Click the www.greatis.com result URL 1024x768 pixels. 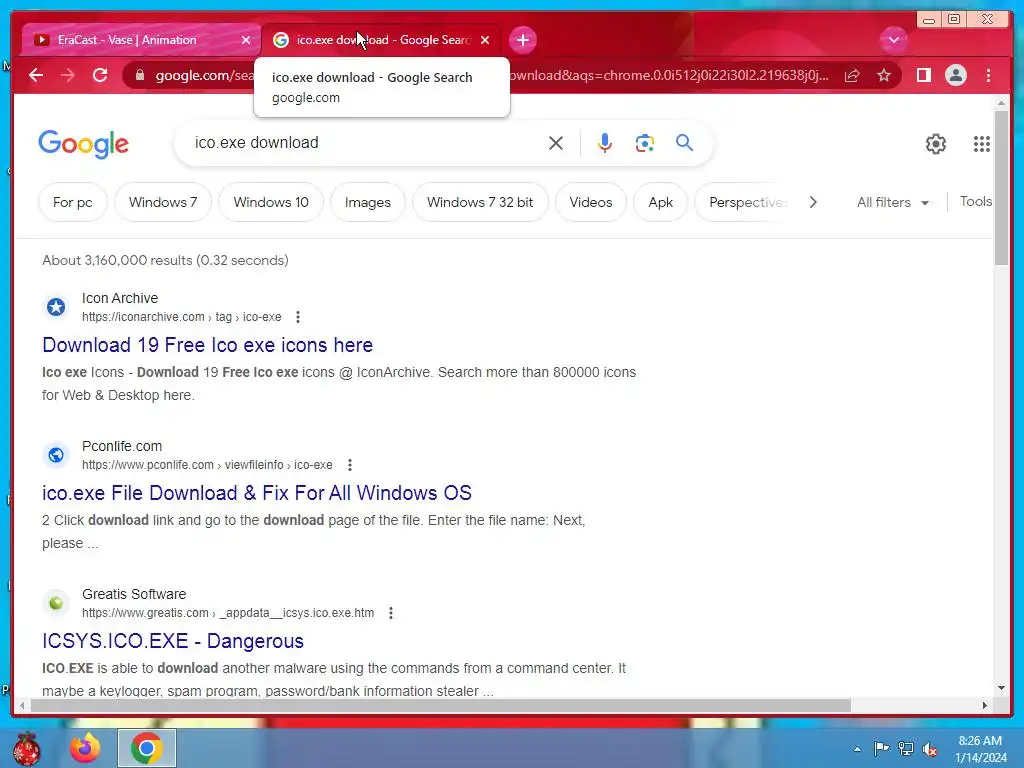(x=228, y=613)
